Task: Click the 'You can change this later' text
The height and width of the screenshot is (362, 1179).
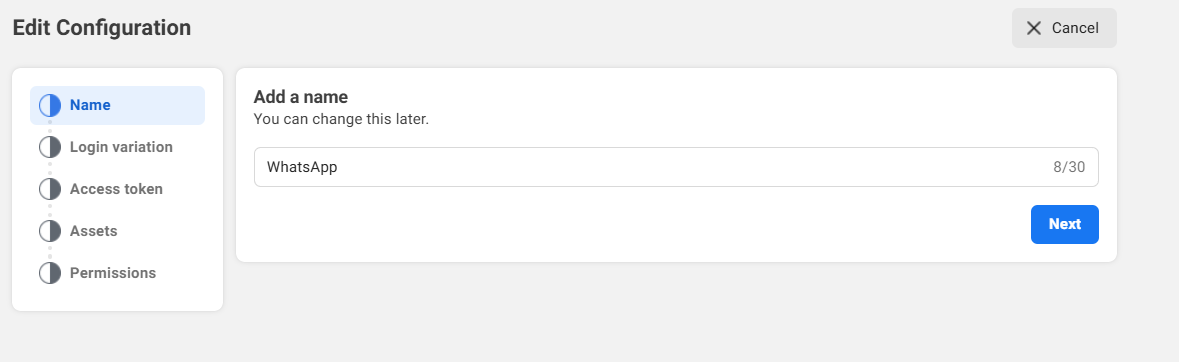Action: tap(341, 119)
